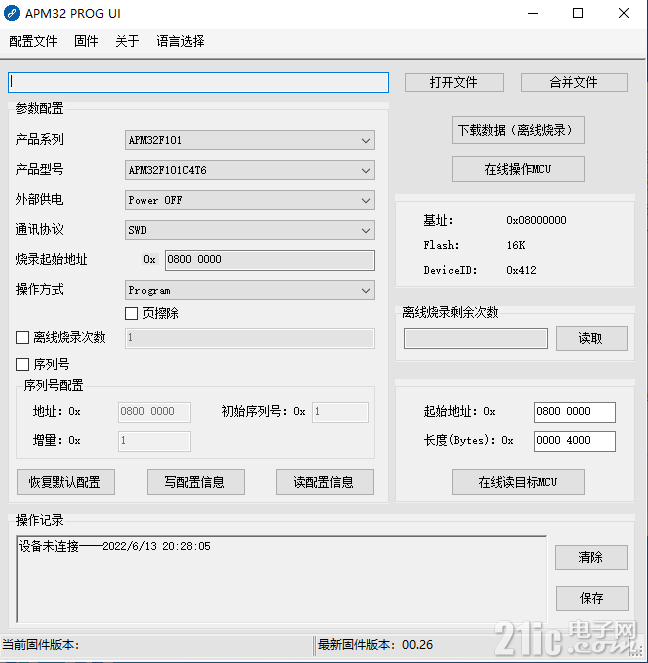Close the APM32 PROG UI window
The height and width of the screenshot is (663, 648).
[x=624, y=14]
